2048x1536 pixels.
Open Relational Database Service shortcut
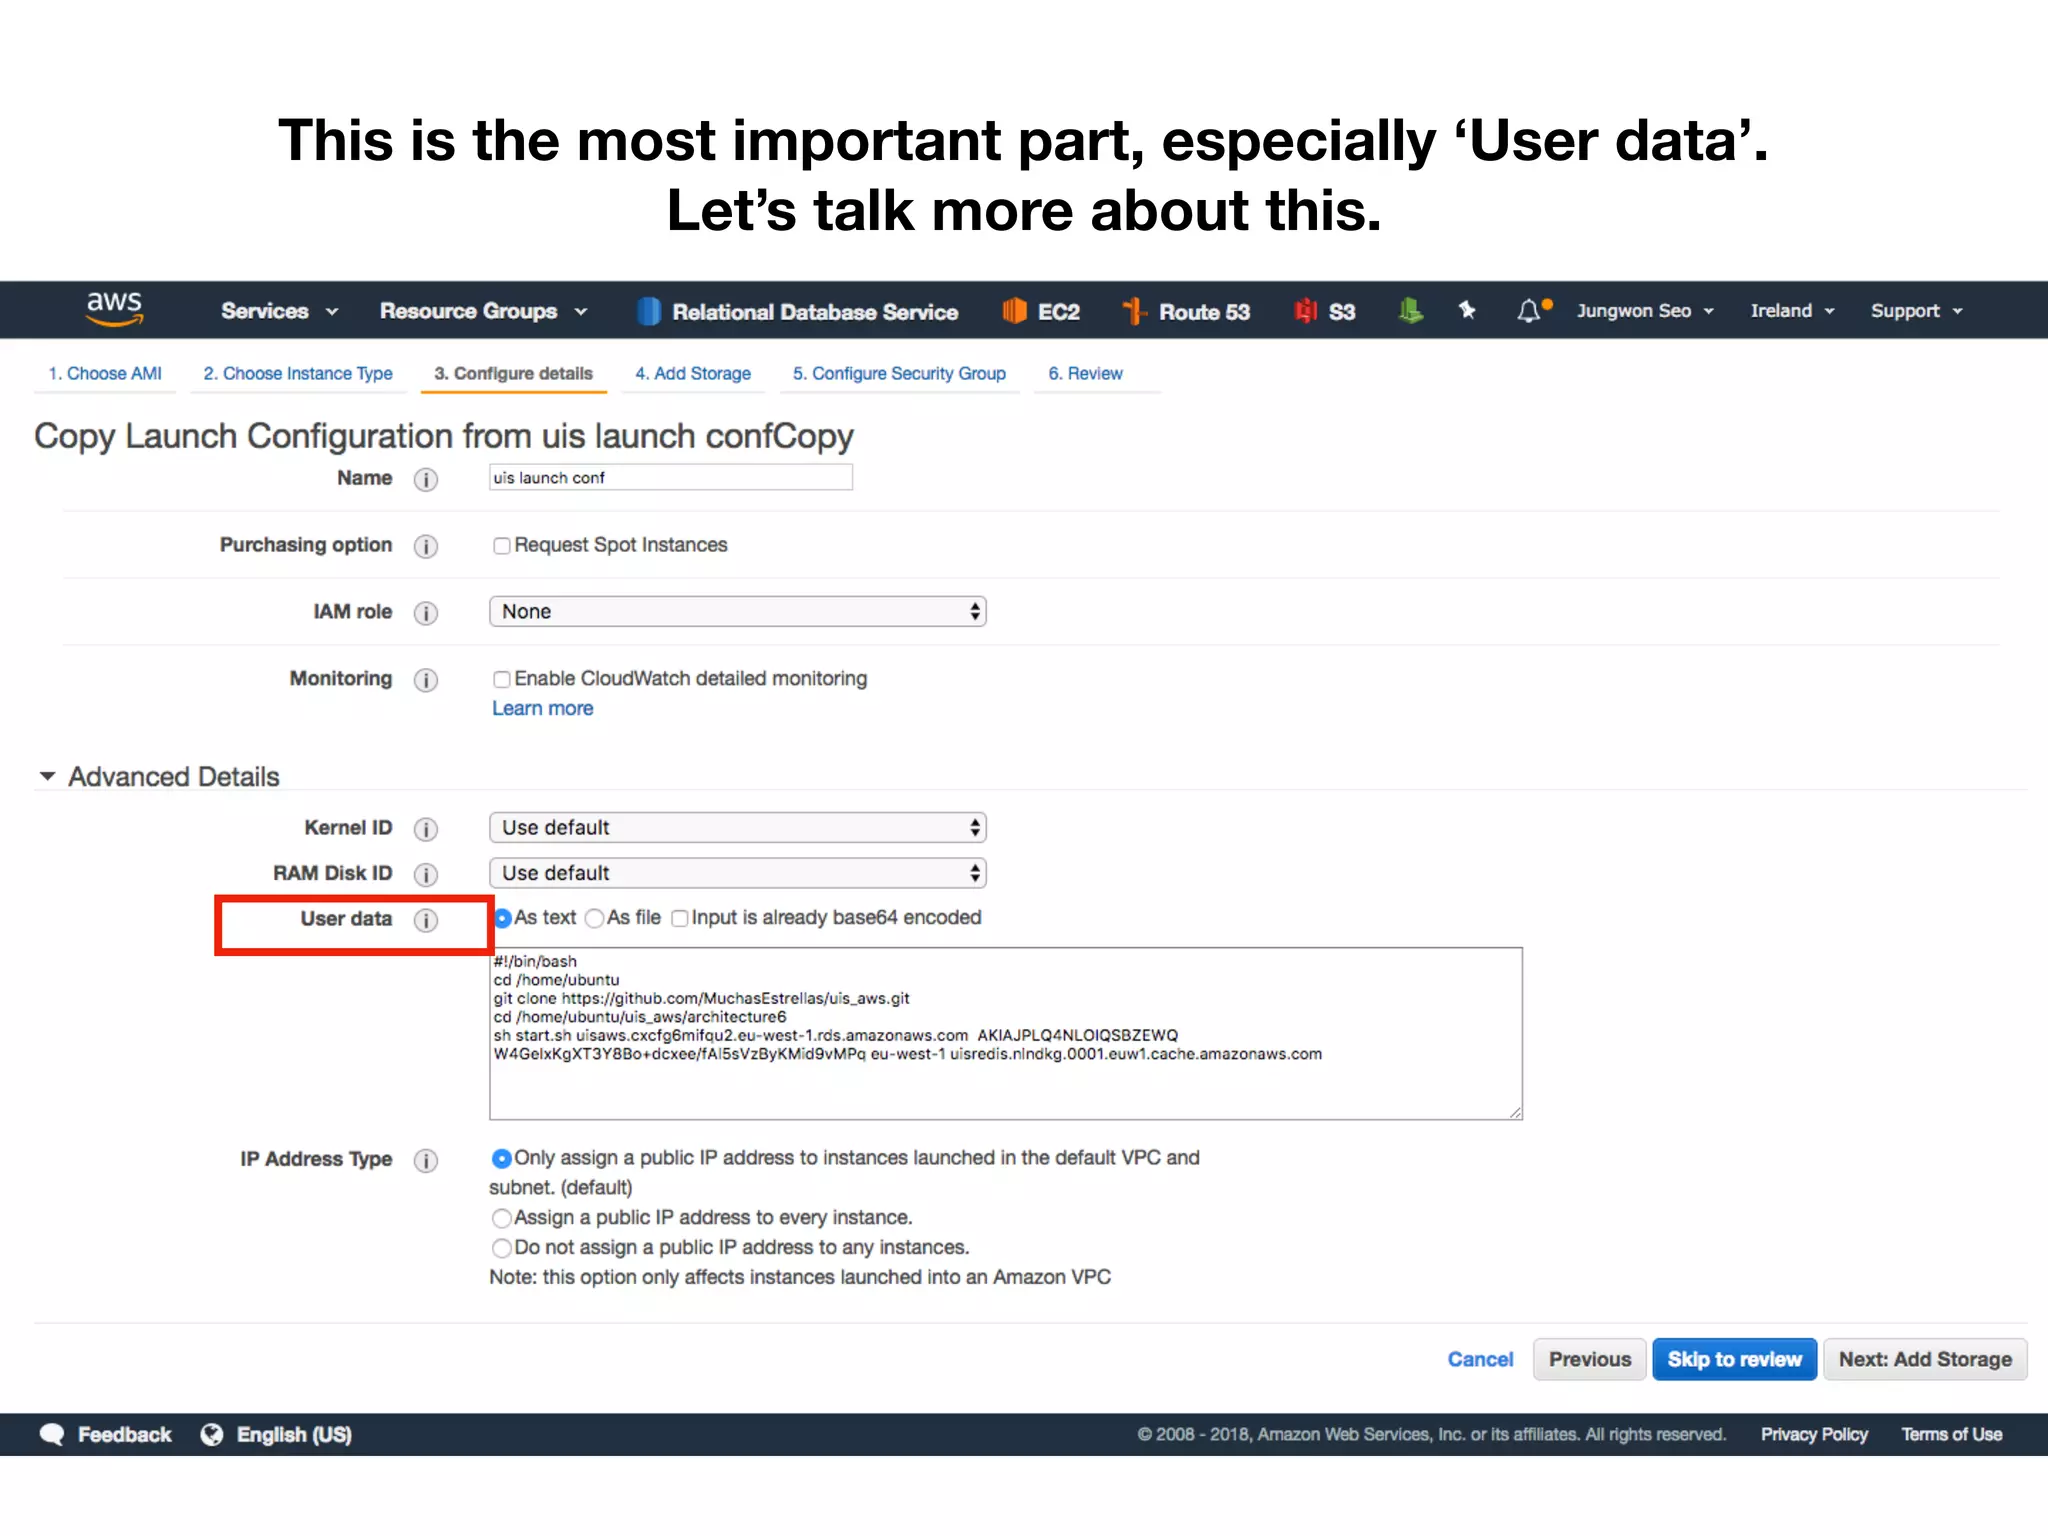[798, 312]
